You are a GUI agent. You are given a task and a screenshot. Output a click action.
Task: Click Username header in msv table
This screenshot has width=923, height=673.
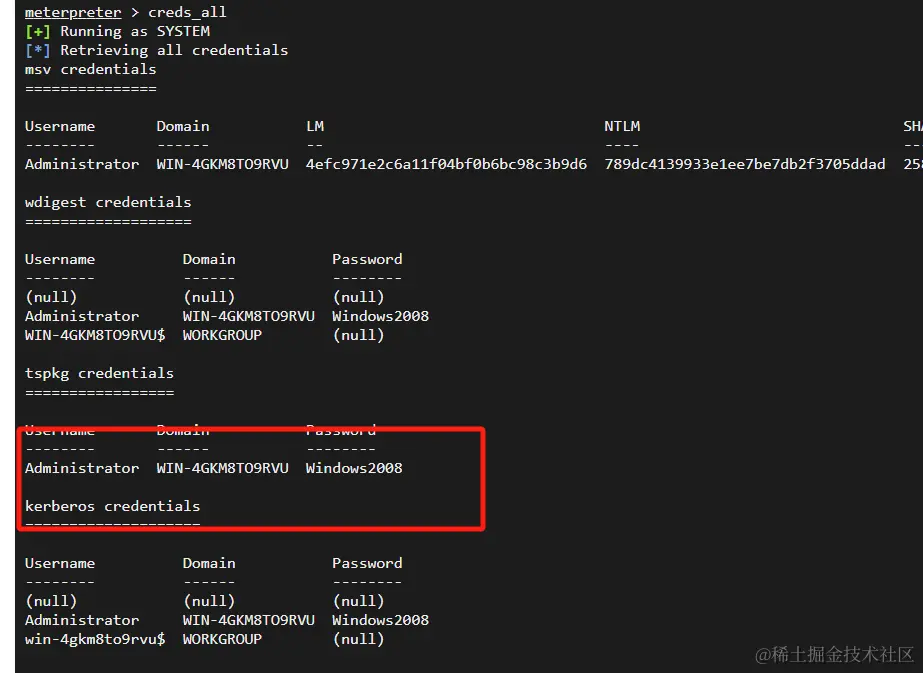[x=60, y=126]
